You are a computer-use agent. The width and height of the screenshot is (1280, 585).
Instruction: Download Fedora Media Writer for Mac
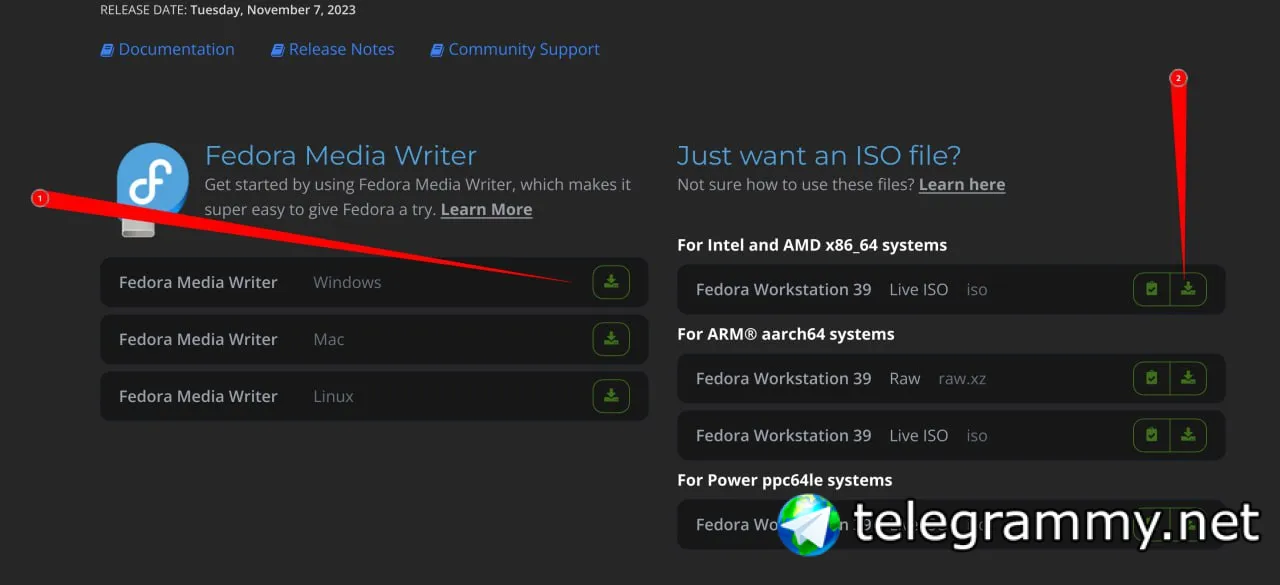pos(611,339)
